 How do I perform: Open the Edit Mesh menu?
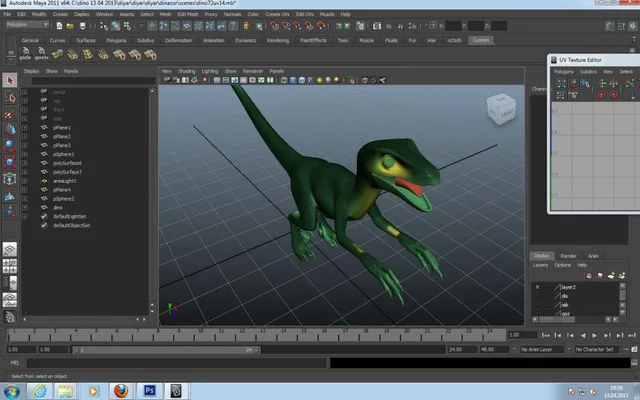[187, 14]
